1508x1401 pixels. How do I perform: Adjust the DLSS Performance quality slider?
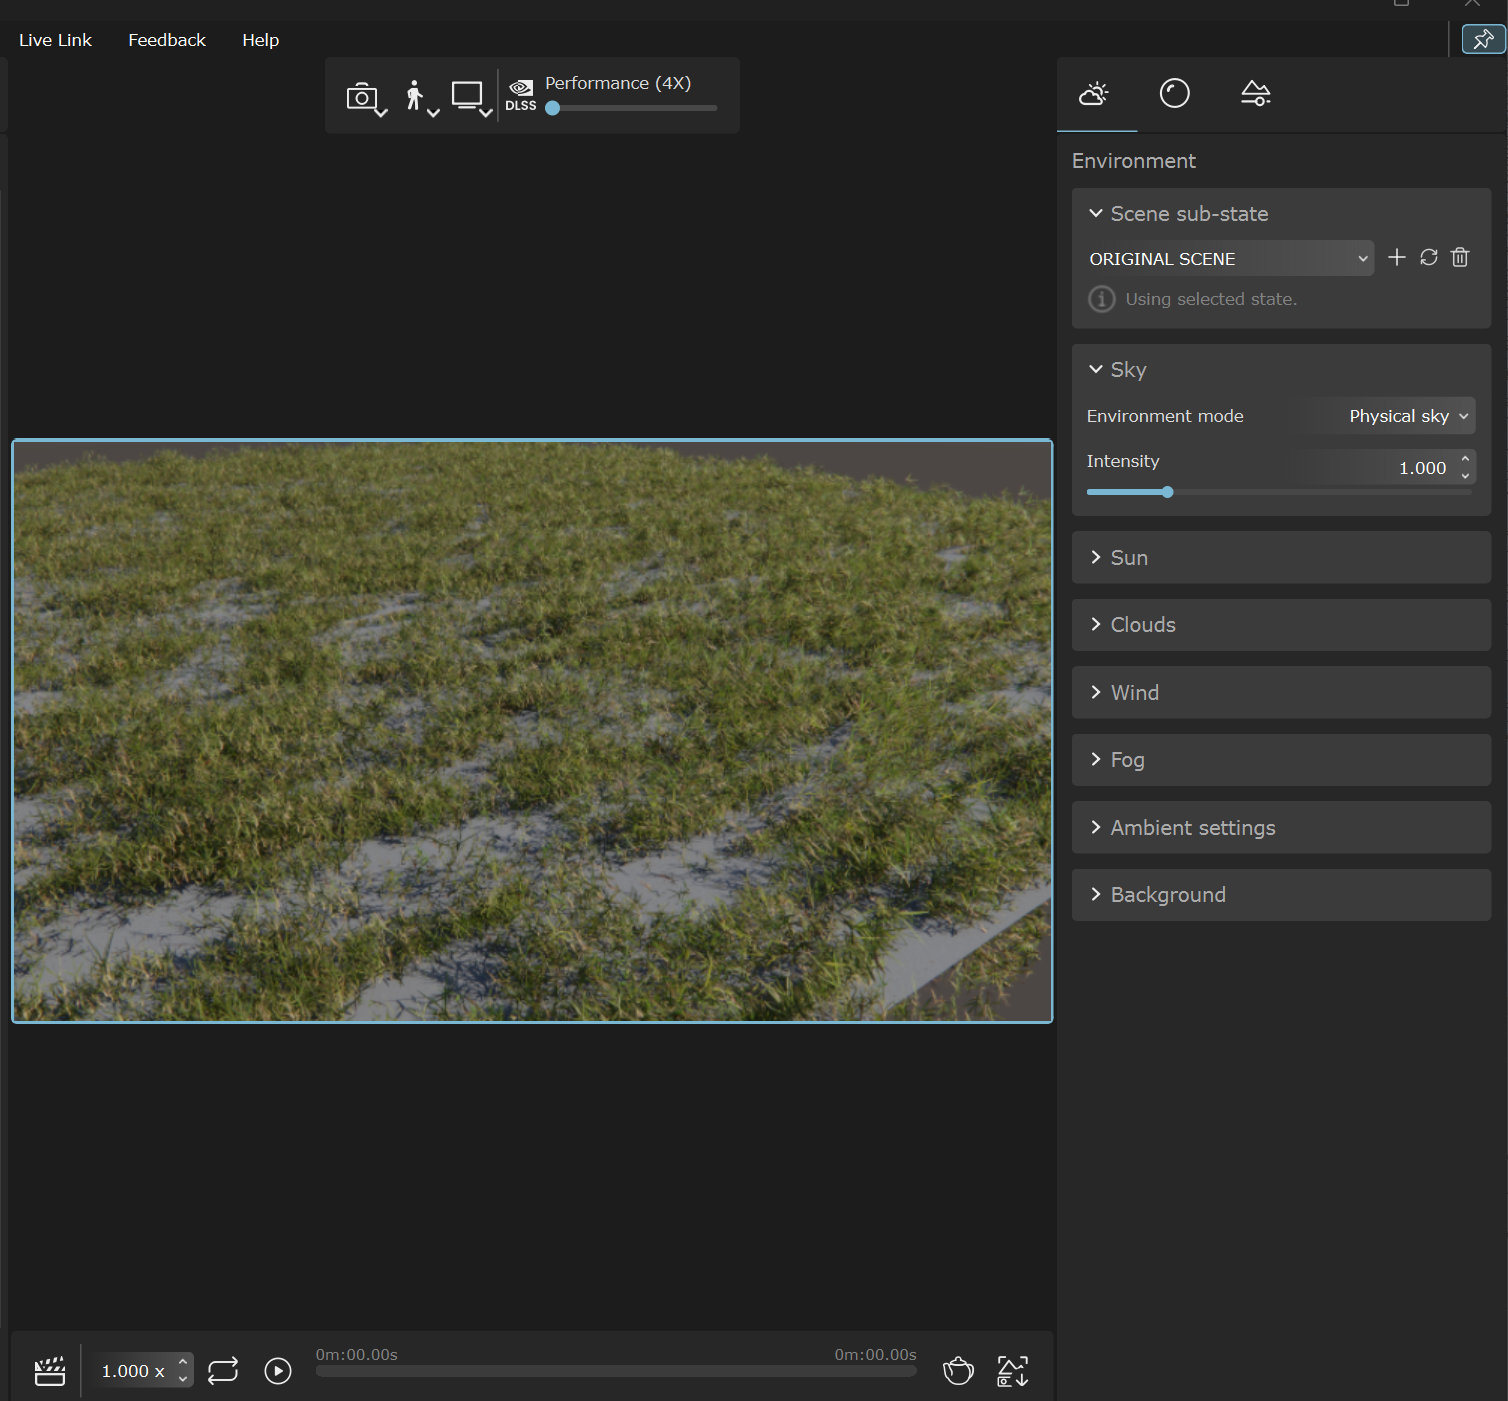[x=631, y=108]
